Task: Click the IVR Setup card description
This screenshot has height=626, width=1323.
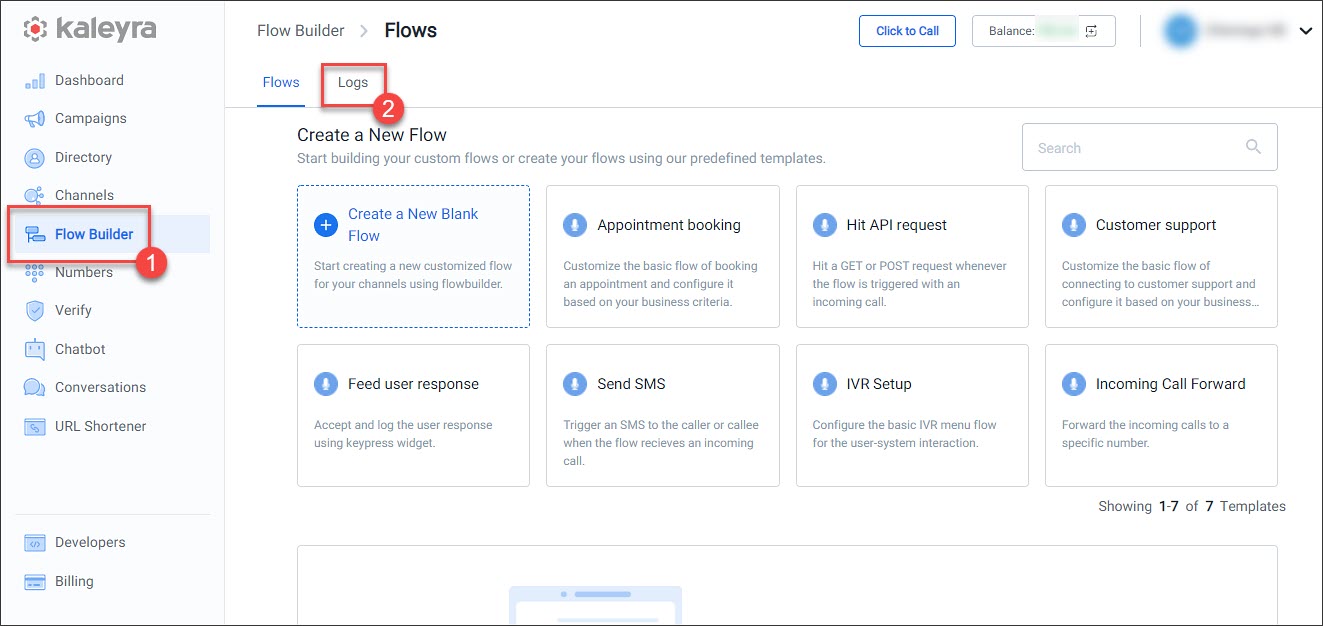Action: 905,434
